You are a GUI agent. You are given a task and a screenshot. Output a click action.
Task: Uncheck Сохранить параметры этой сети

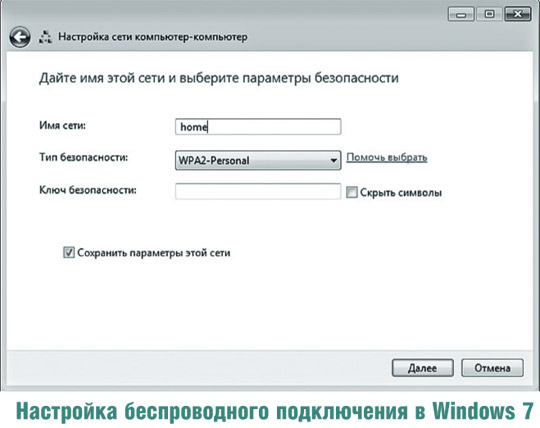pos(69,252)
